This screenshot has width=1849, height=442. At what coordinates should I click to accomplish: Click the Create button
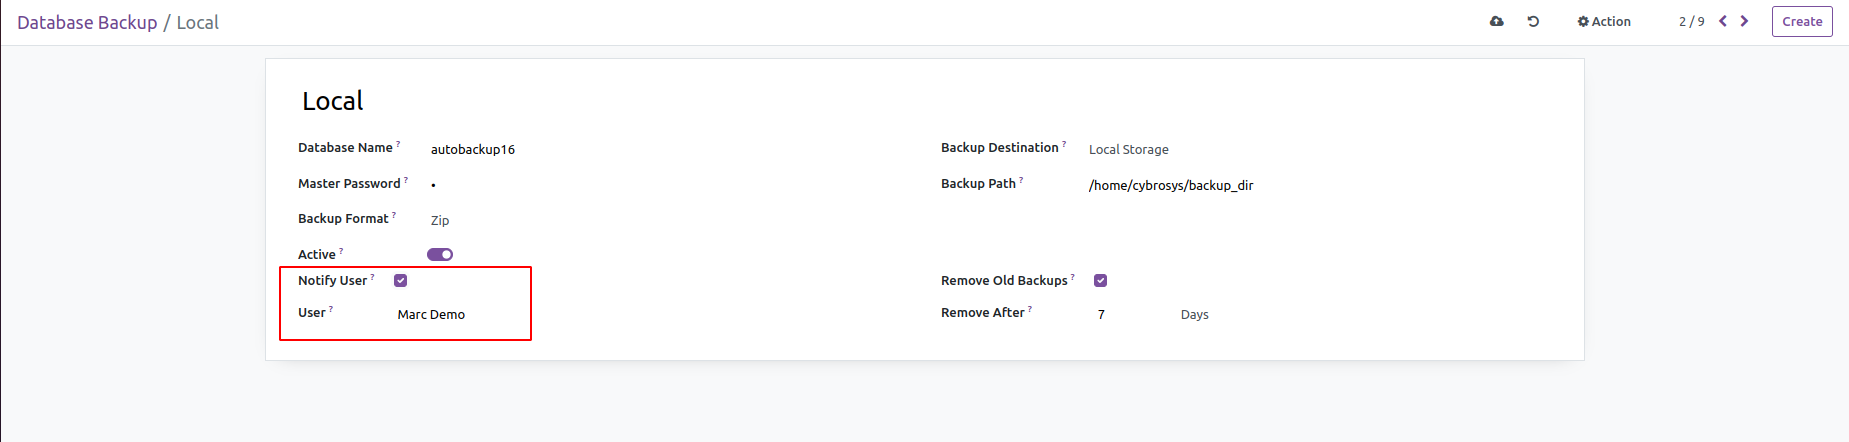pos(1801,21)
